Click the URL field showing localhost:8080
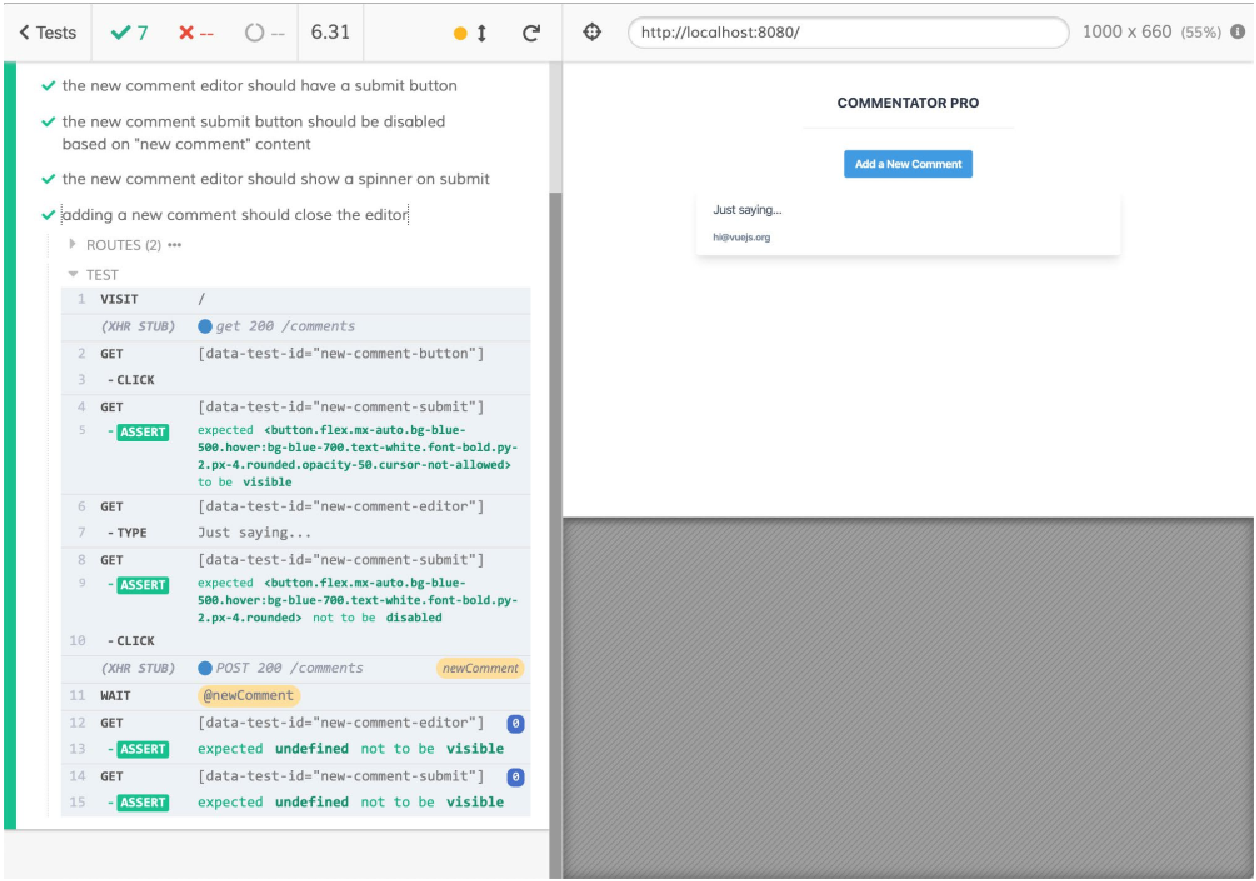The width and height of the screenshot is (1256, 881). (x=848, y=32)
